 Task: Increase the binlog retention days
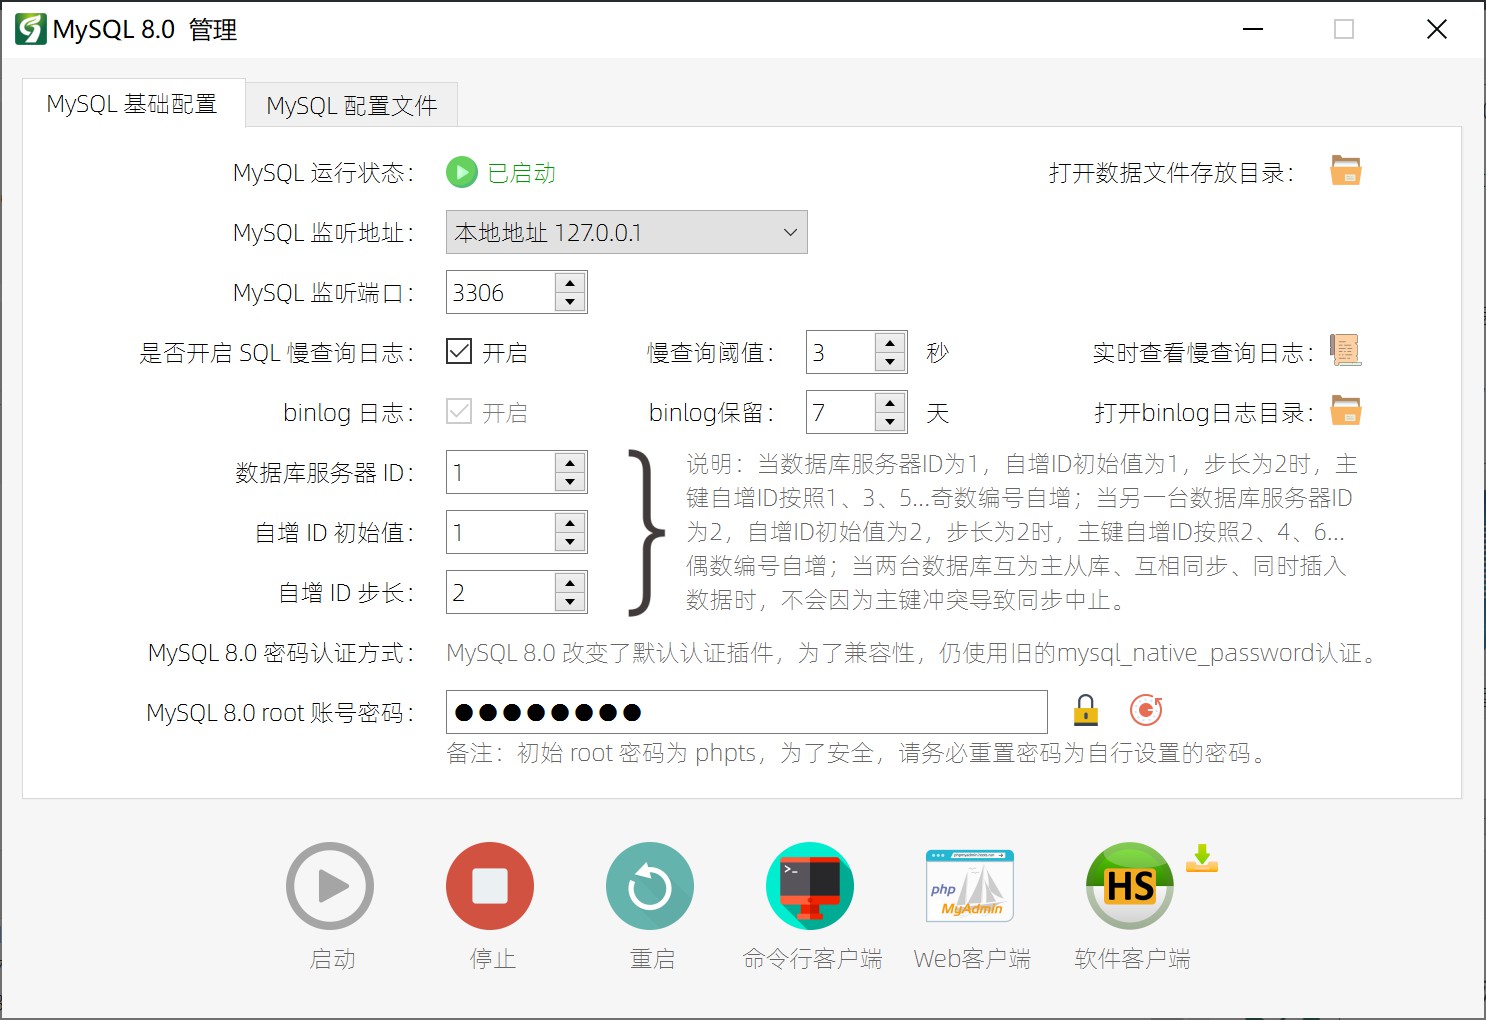pos(890,403)
